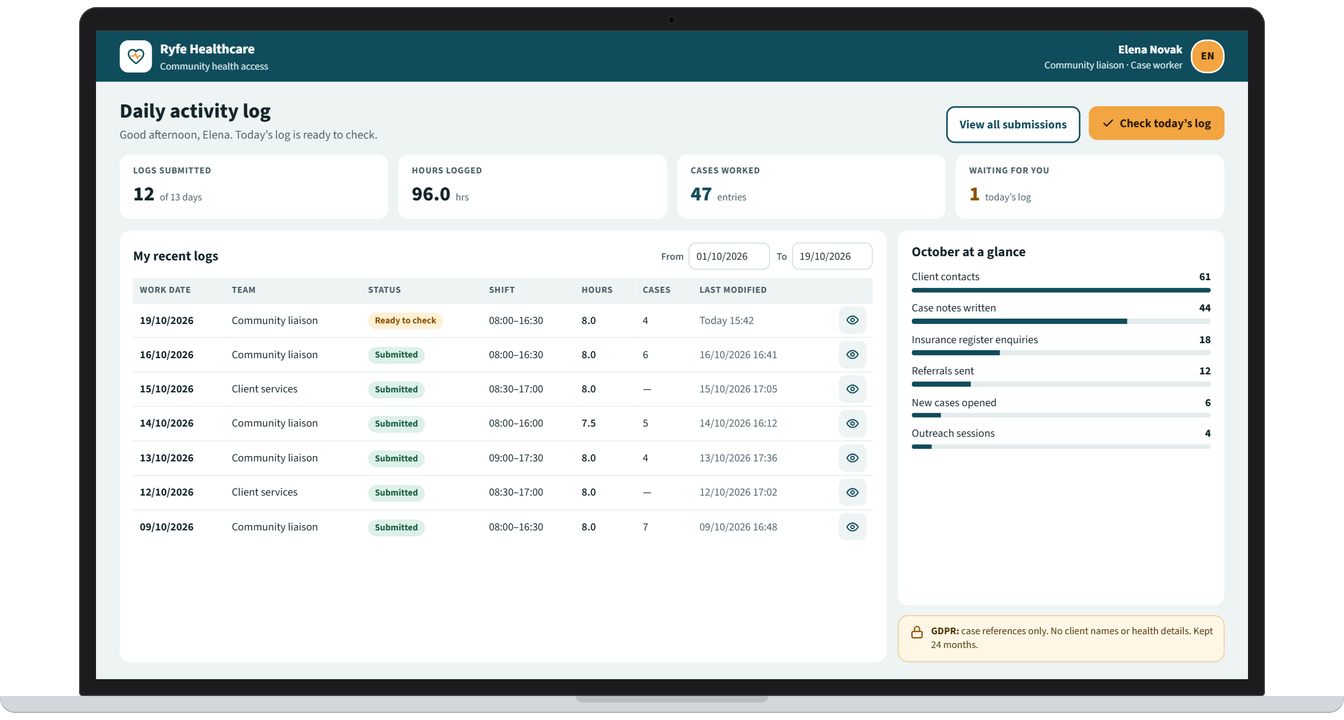Viewport: 1344px width, 720px height.
Task: Click the New cases opened label
Action: coord(954,403)
